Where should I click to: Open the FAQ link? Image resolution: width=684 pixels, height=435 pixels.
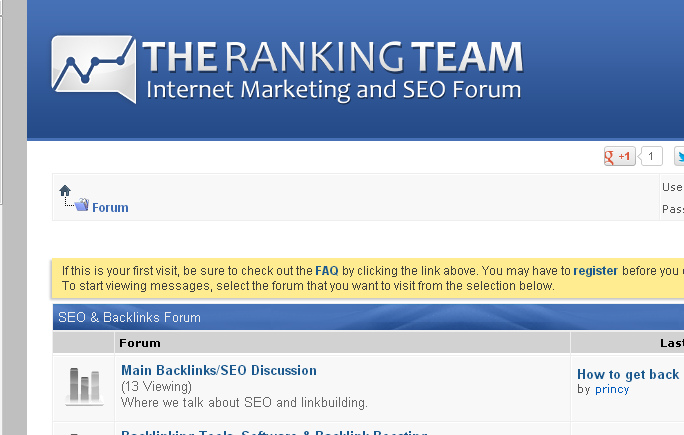pyautogui.click(x=326, y=270)
